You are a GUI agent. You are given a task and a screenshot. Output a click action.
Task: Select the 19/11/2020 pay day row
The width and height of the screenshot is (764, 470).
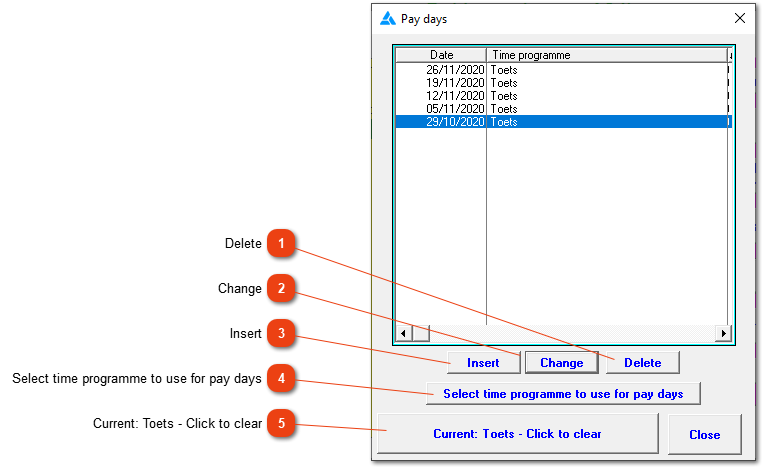click(x=563, y=83)
